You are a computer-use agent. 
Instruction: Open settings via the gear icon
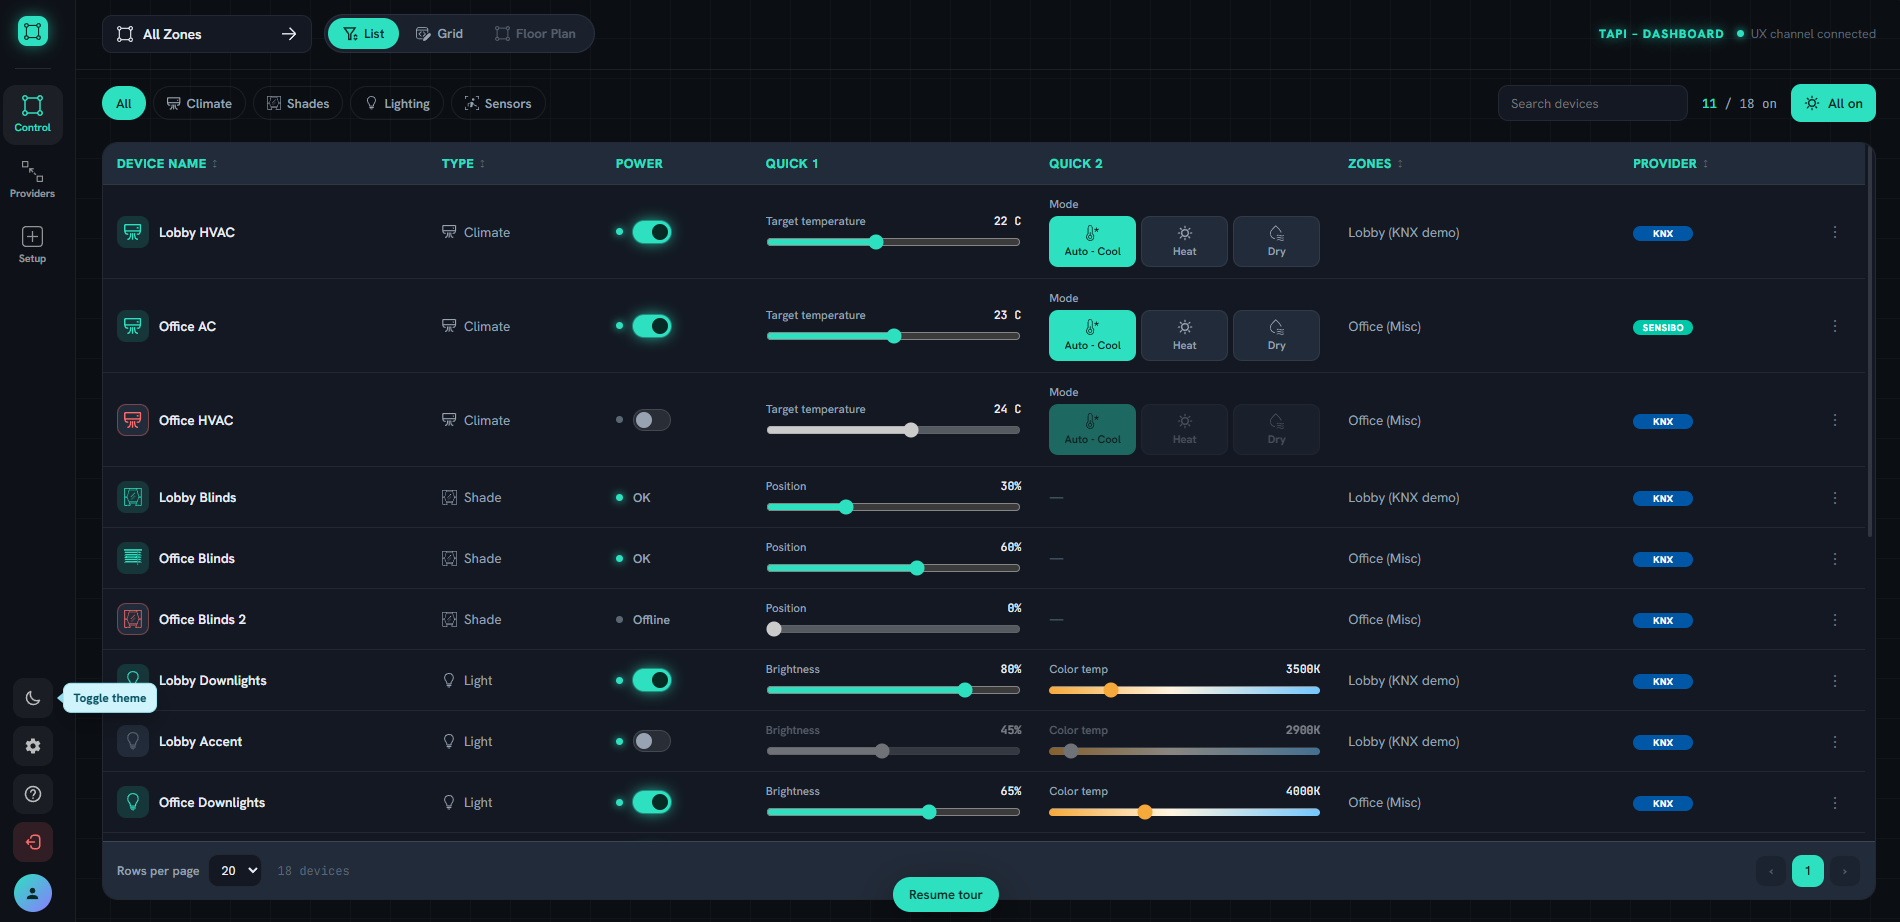point(33,746)
